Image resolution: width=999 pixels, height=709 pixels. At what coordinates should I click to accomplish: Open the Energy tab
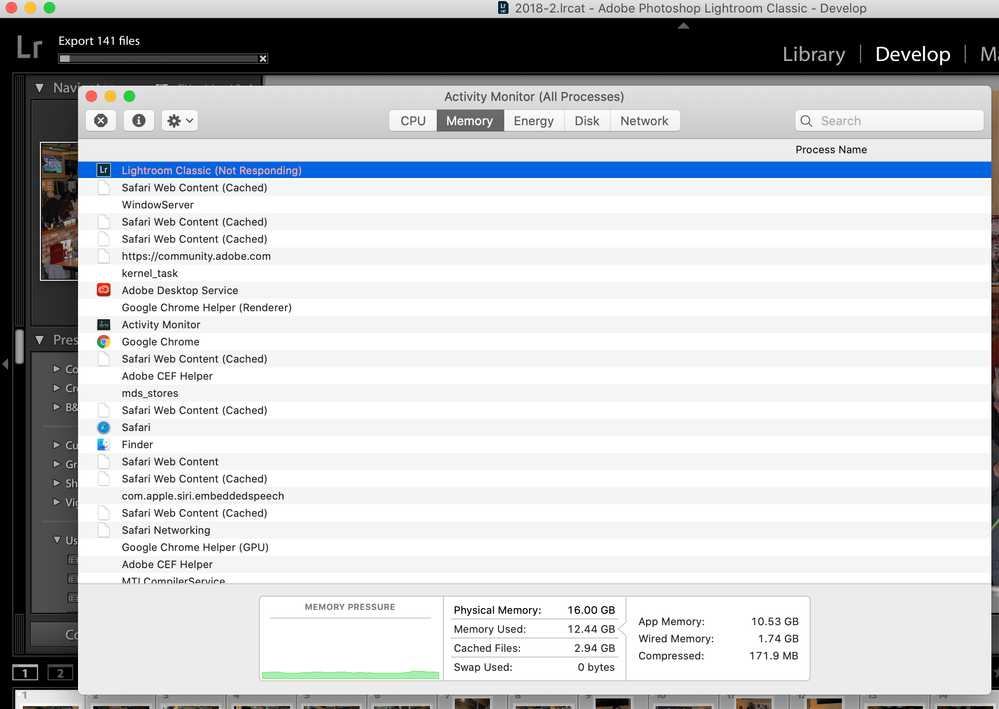[533, 121]
